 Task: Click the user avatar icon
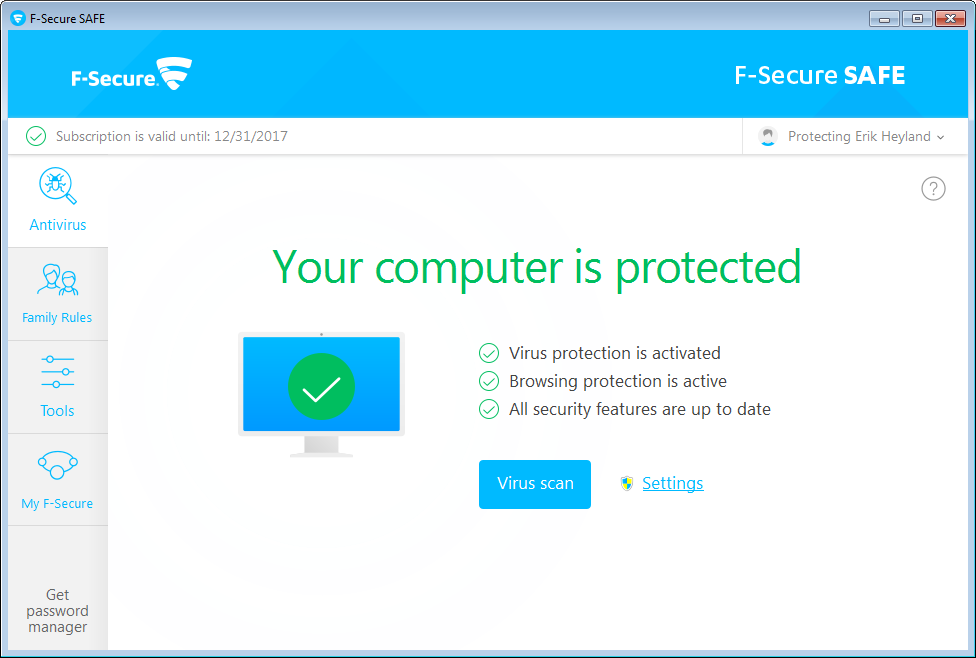[x=768, y=137]
